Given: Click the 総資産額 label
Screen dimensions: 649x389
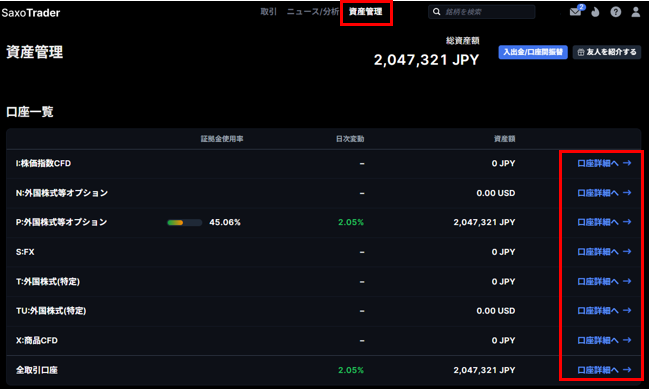Looking at the screenshot, I should pos(462,41).
